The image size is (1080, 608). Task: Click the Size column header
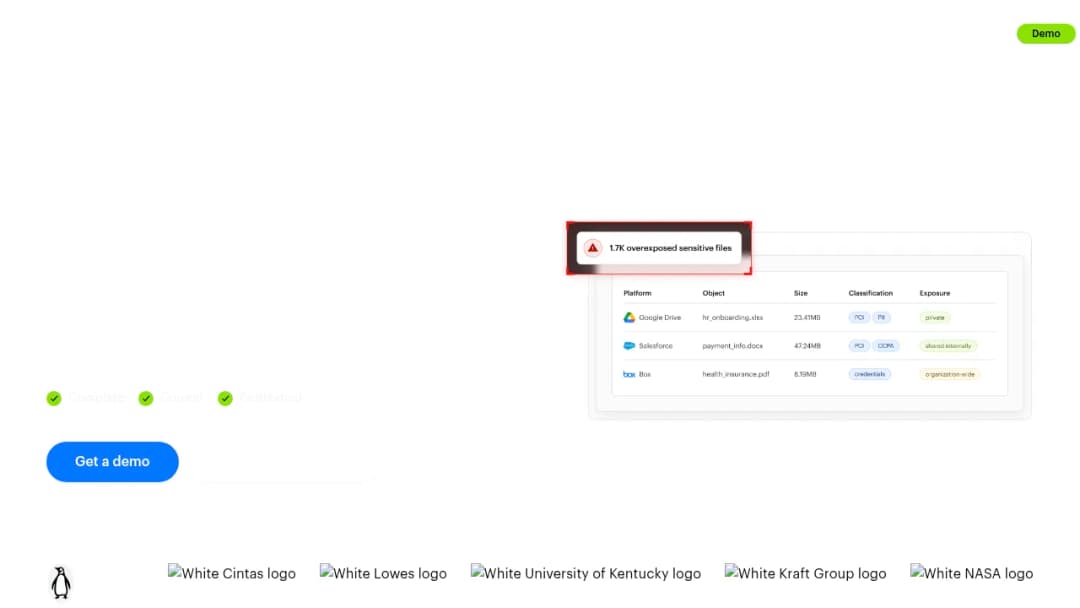click(800, 293)
